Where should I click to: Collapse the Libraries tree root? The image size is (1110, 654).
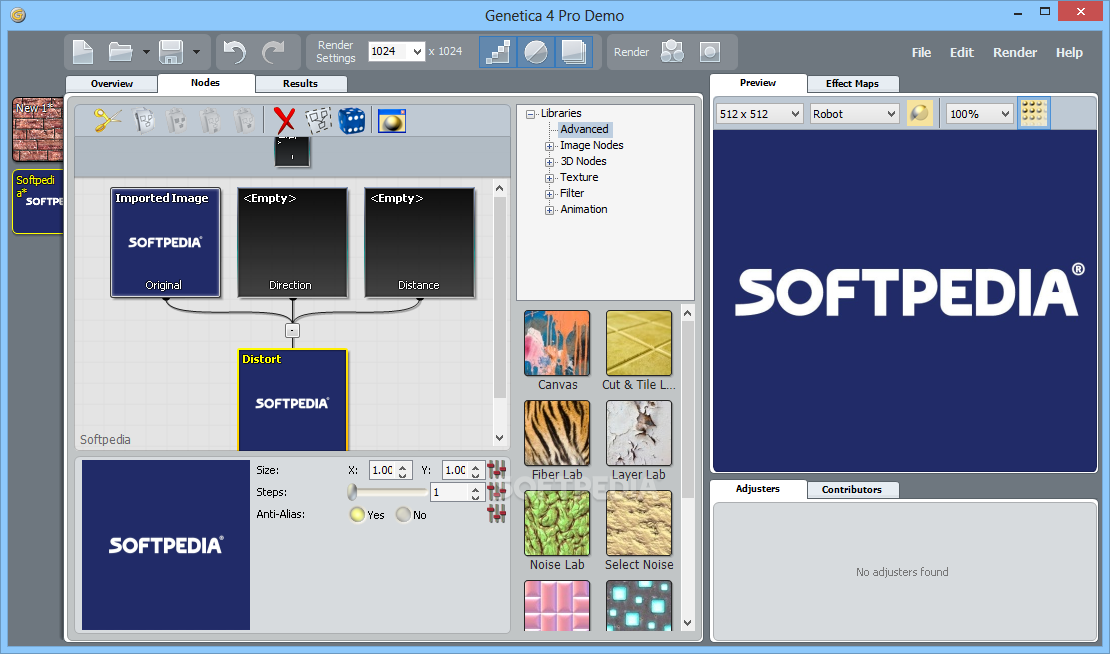[530, 113]
